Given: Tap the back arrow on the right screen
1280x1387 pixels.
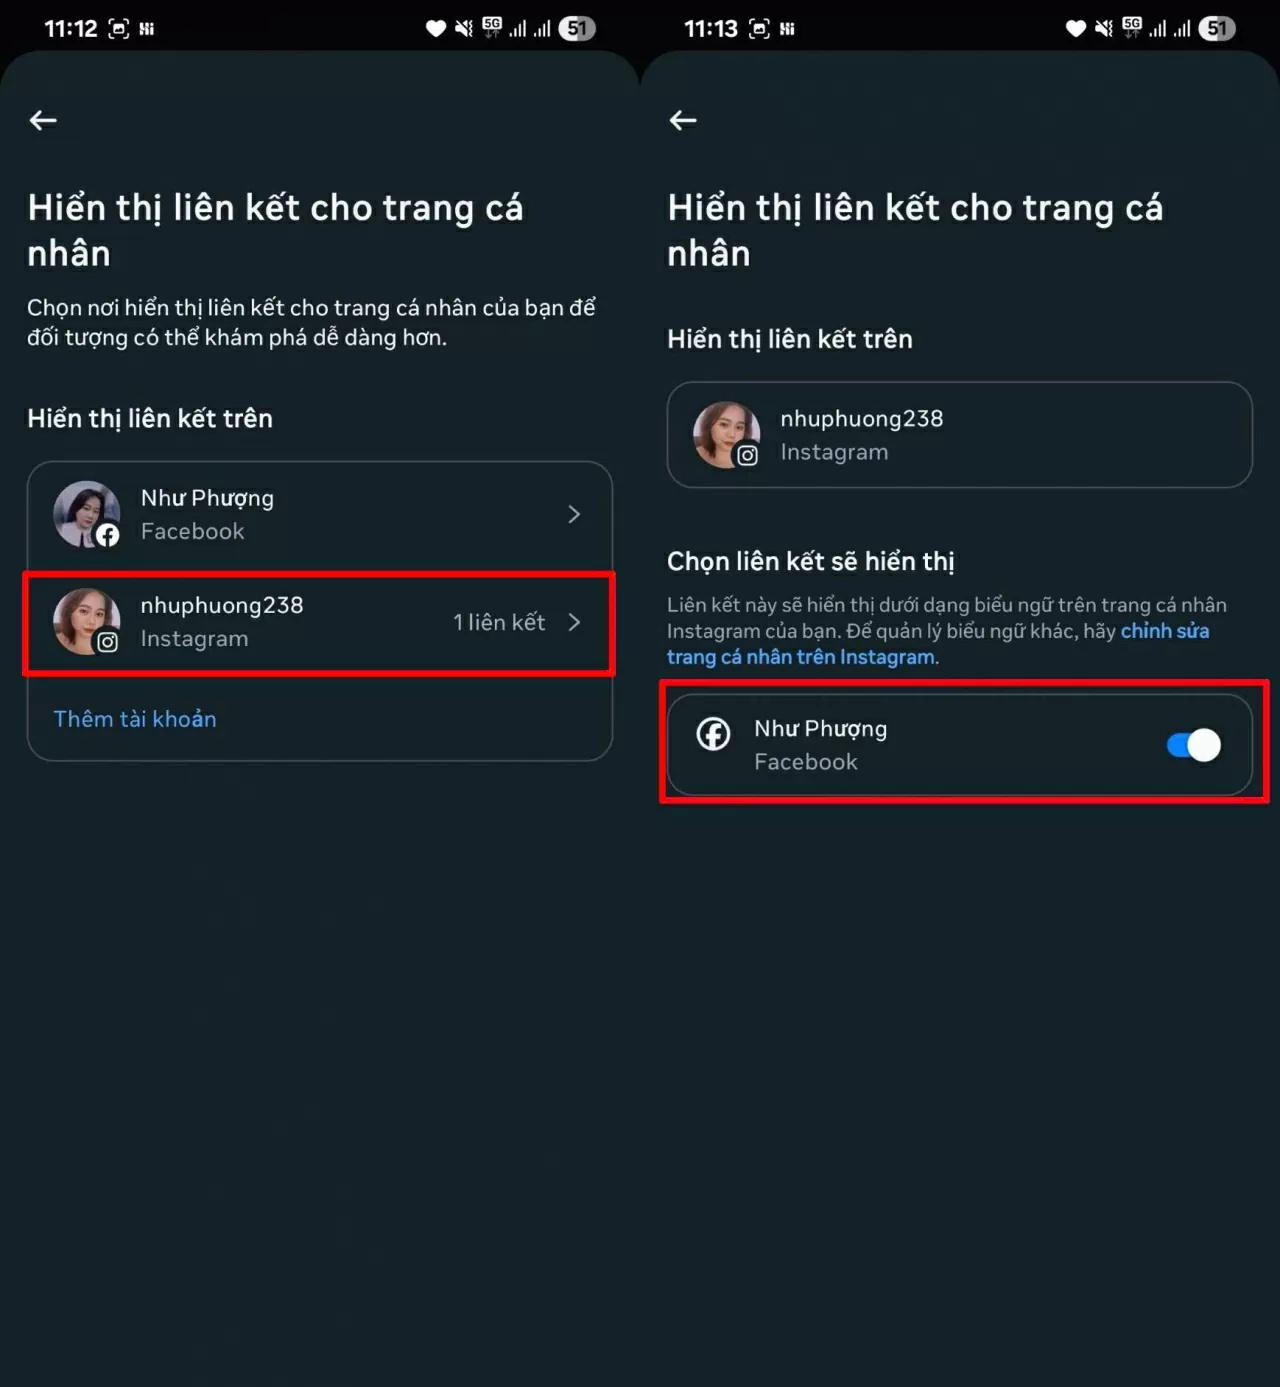Looking at the screenshot, I should click(x=683, y=120).
